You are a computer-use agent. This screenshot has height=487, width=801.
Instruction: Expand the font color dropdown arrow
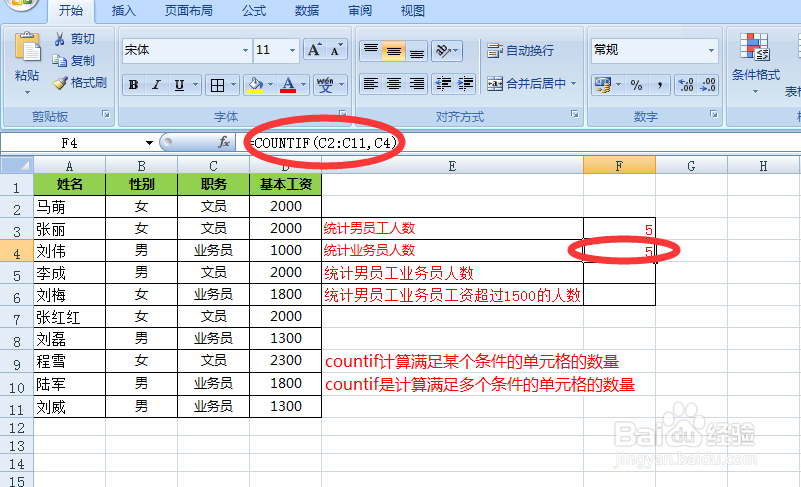click(303, 85)
